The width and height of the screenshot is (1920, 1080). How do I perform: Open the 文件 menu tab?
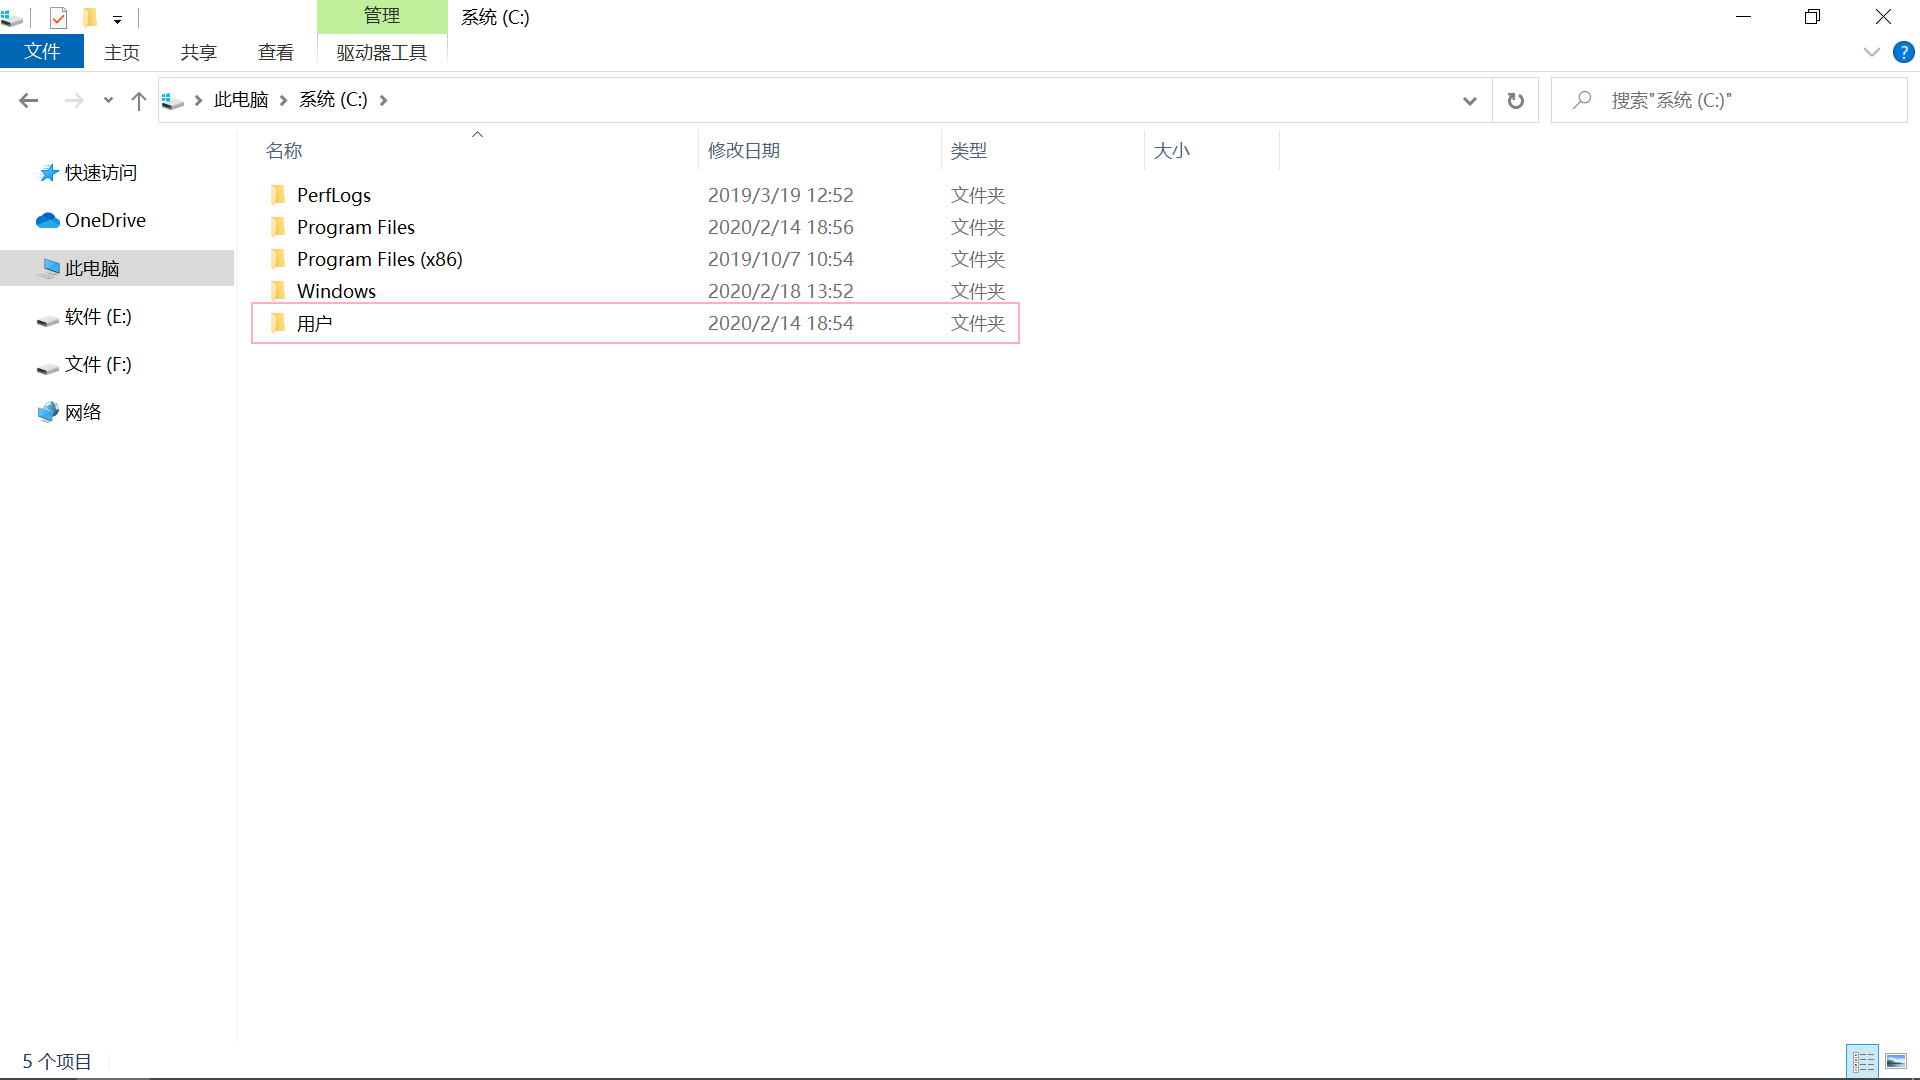(x=42, y=52)
